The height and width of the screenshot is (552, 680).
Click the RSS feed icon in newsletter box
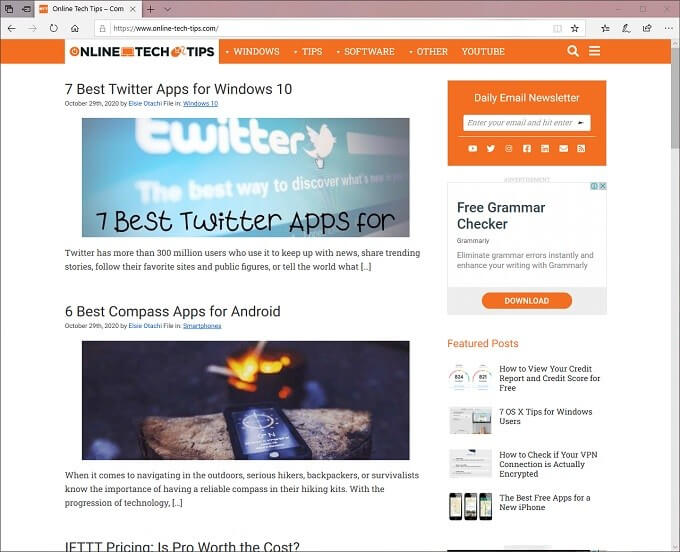pyautogui.click(x=581, y=149)
